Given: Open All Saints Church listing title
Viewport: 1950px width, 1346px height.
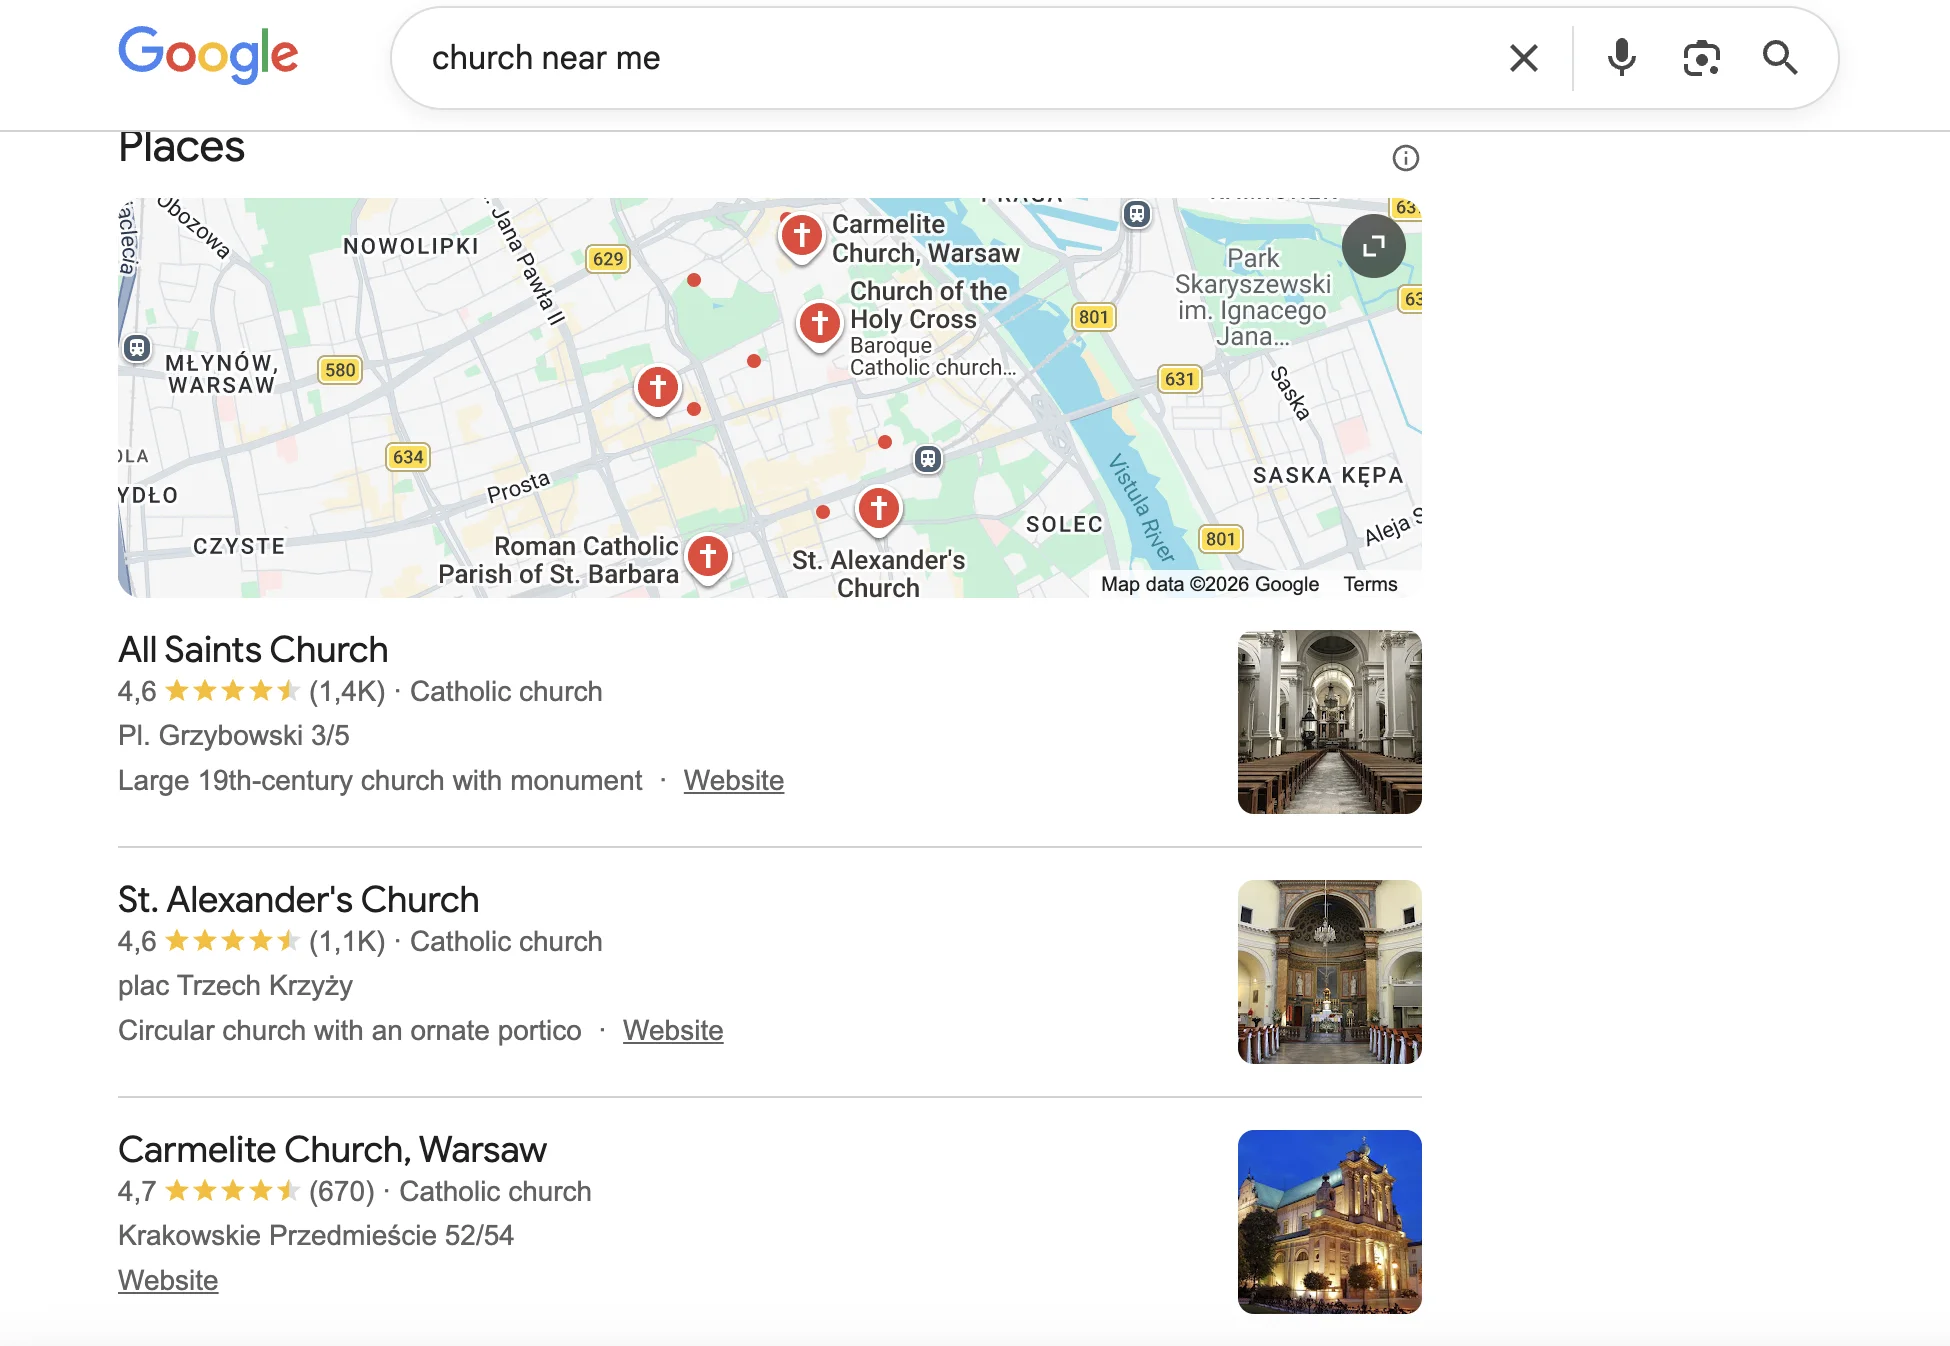Looking at the screenshot, I should 253,650.
